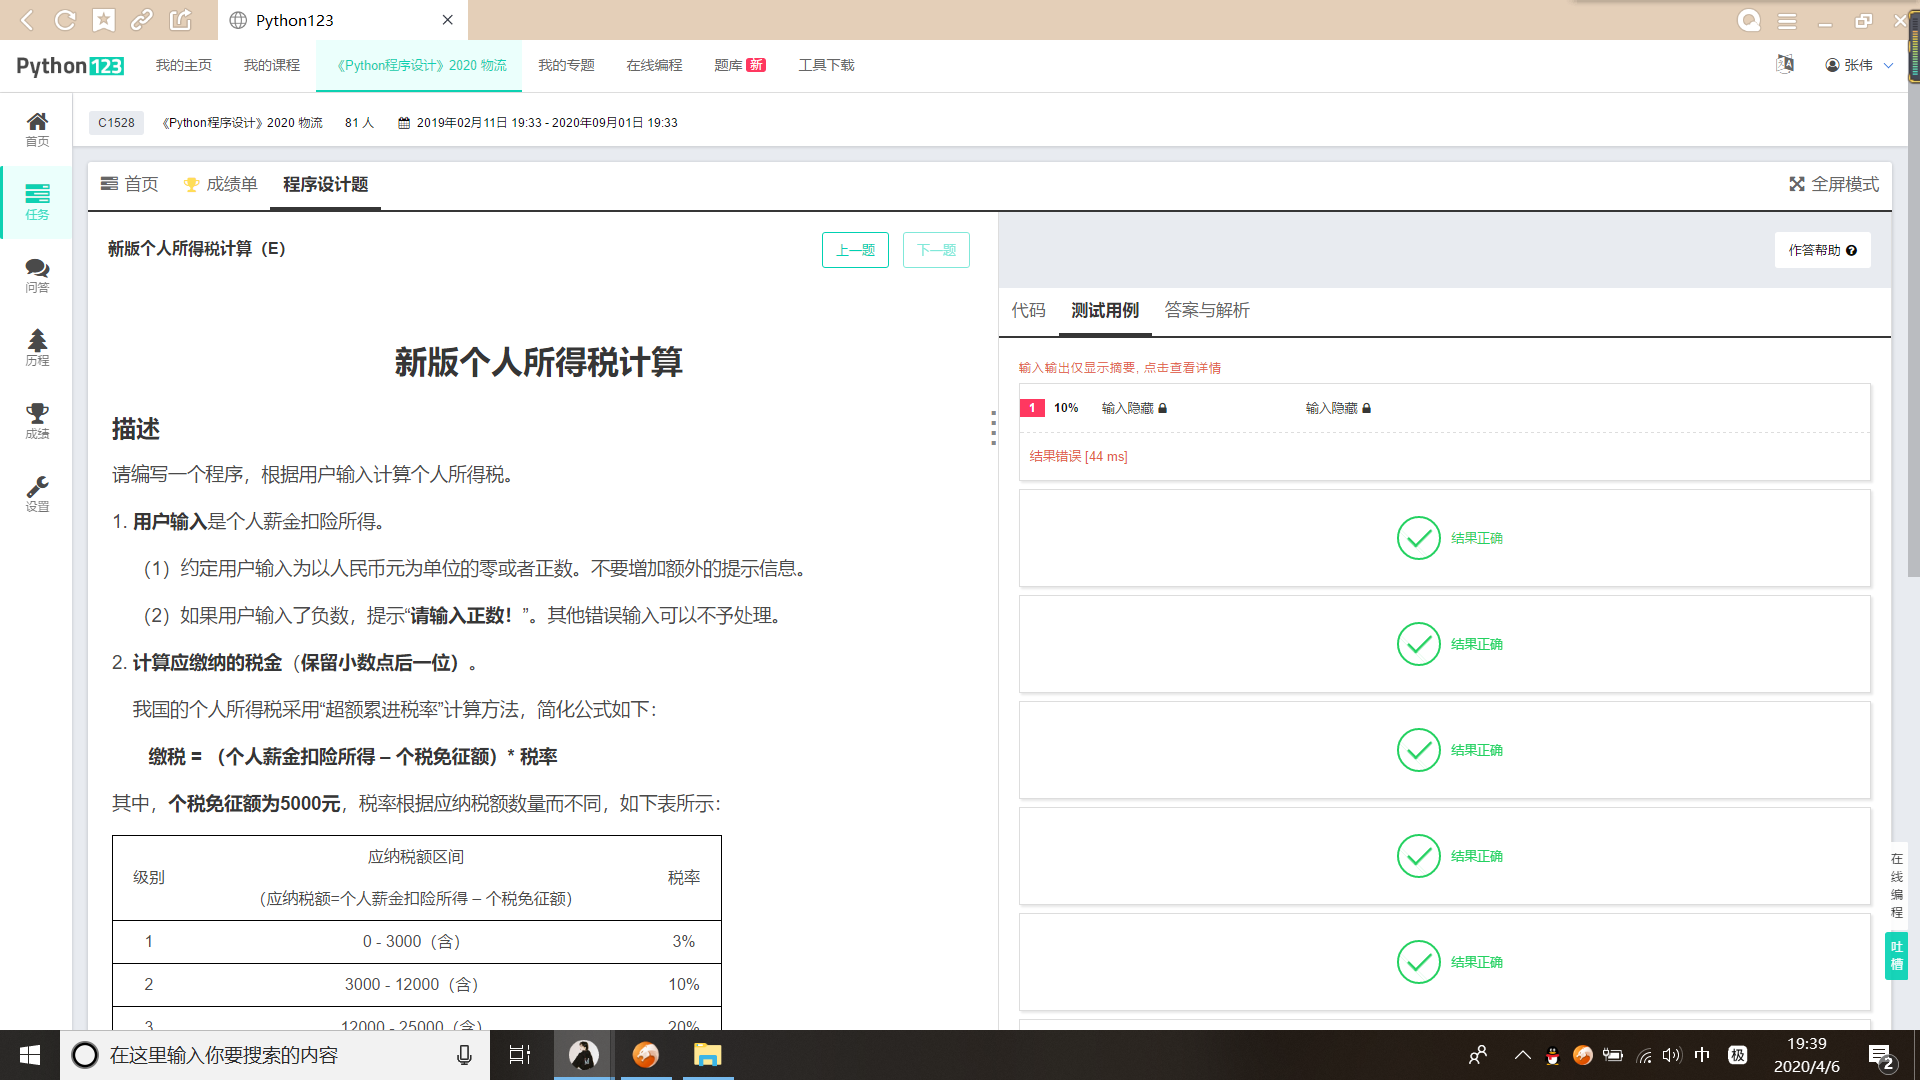Open the 成绩 trophy sidebar icon
The image size is (1920, 1080).
coord(37,420)
